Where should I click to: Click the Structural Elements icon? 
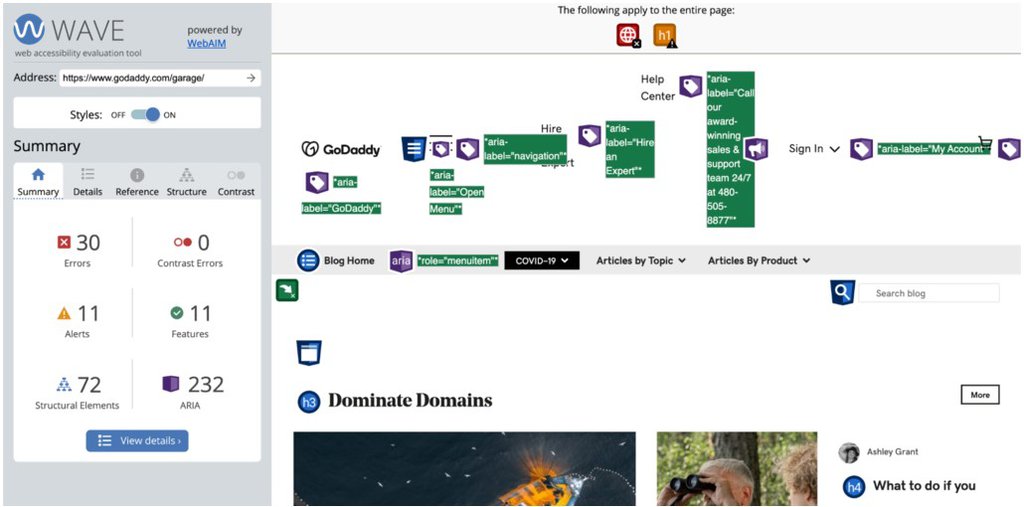coord(63,384)
